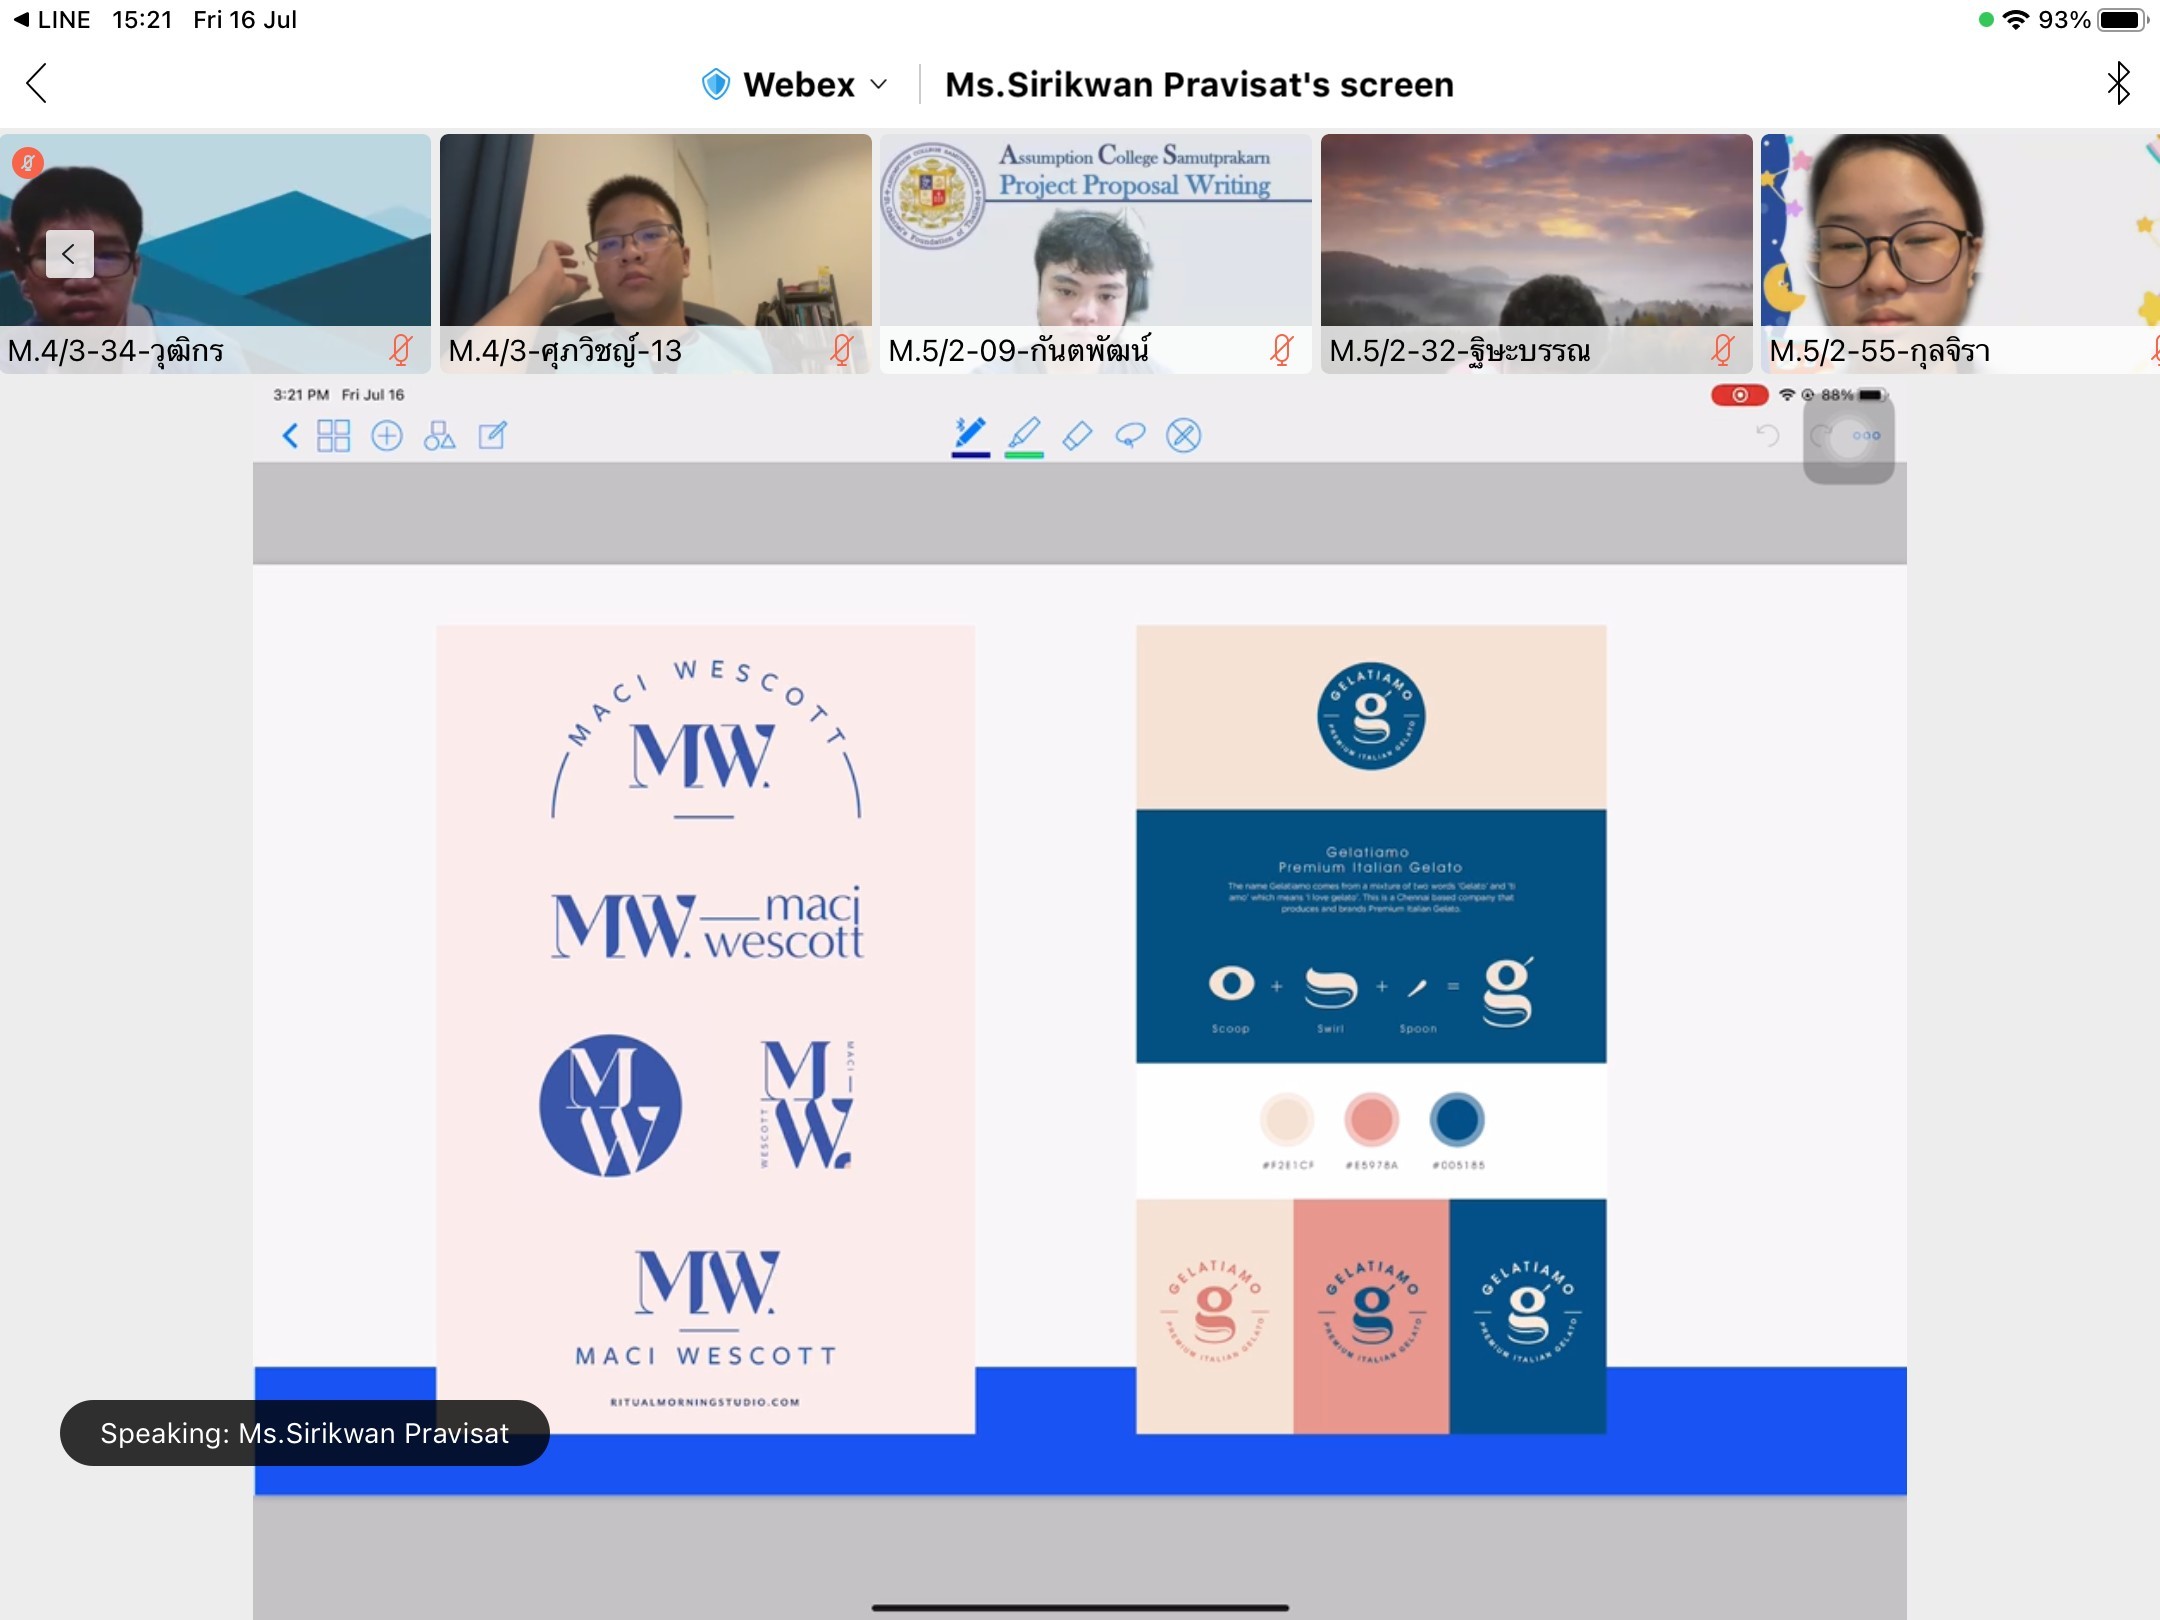Select the lasso selection tool
The width and height of the screenshot is (2160, 1620).
pyautogui.click(x=1130, y=436)
